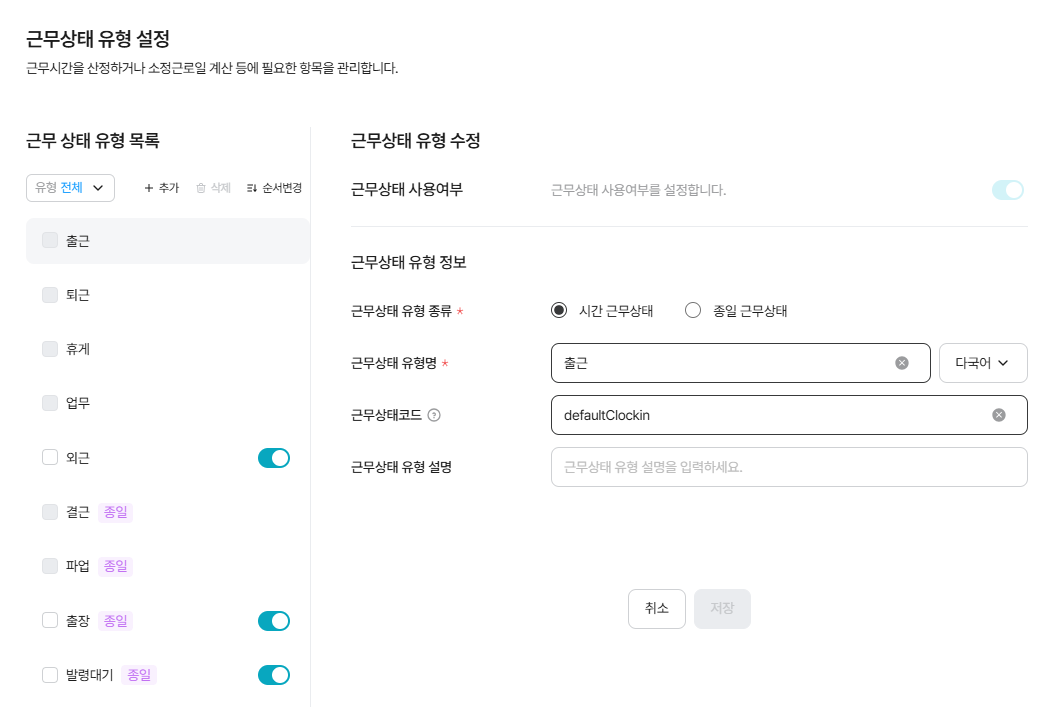Click the help icon next to 근무상태코드
This screenshot has width=1056, height=721.
[434, 415]
